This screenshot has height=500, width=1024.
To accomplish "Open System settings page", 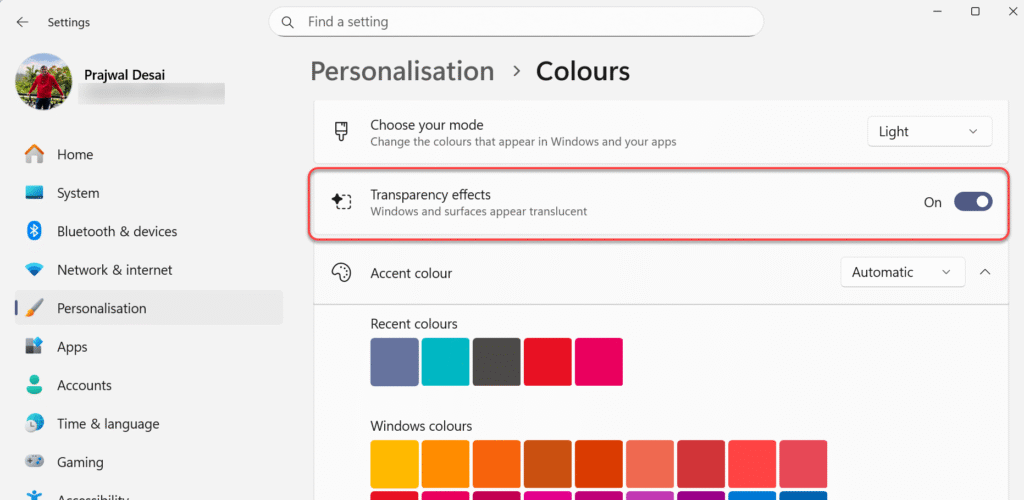I will click(x=149, y=193).
